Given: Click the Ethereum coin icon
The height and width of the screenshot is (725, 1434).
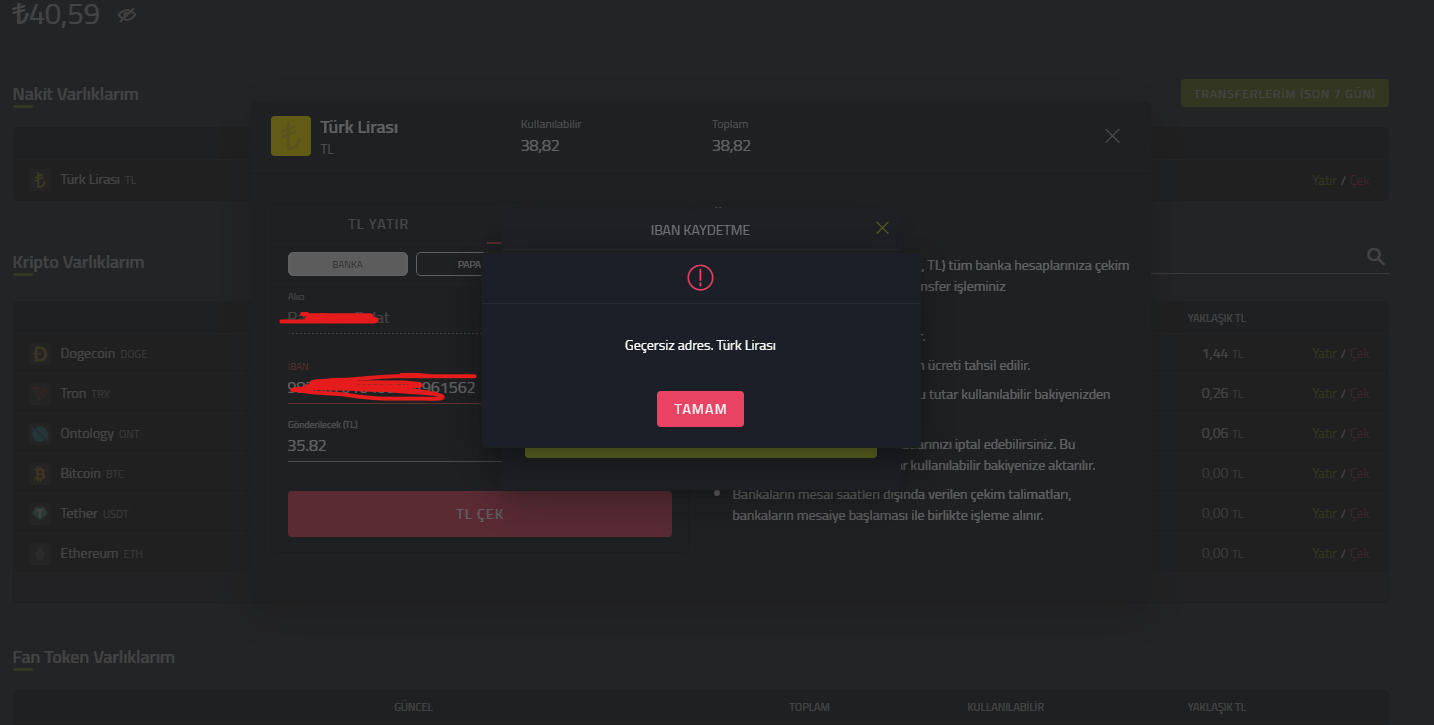Looking at the screenshot, I should [40, 553].
